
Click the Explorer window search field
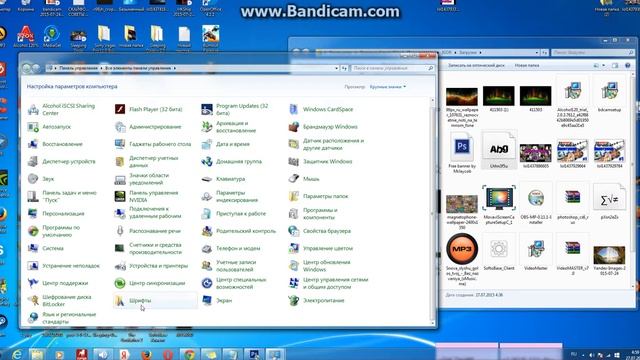pos(593,53)
